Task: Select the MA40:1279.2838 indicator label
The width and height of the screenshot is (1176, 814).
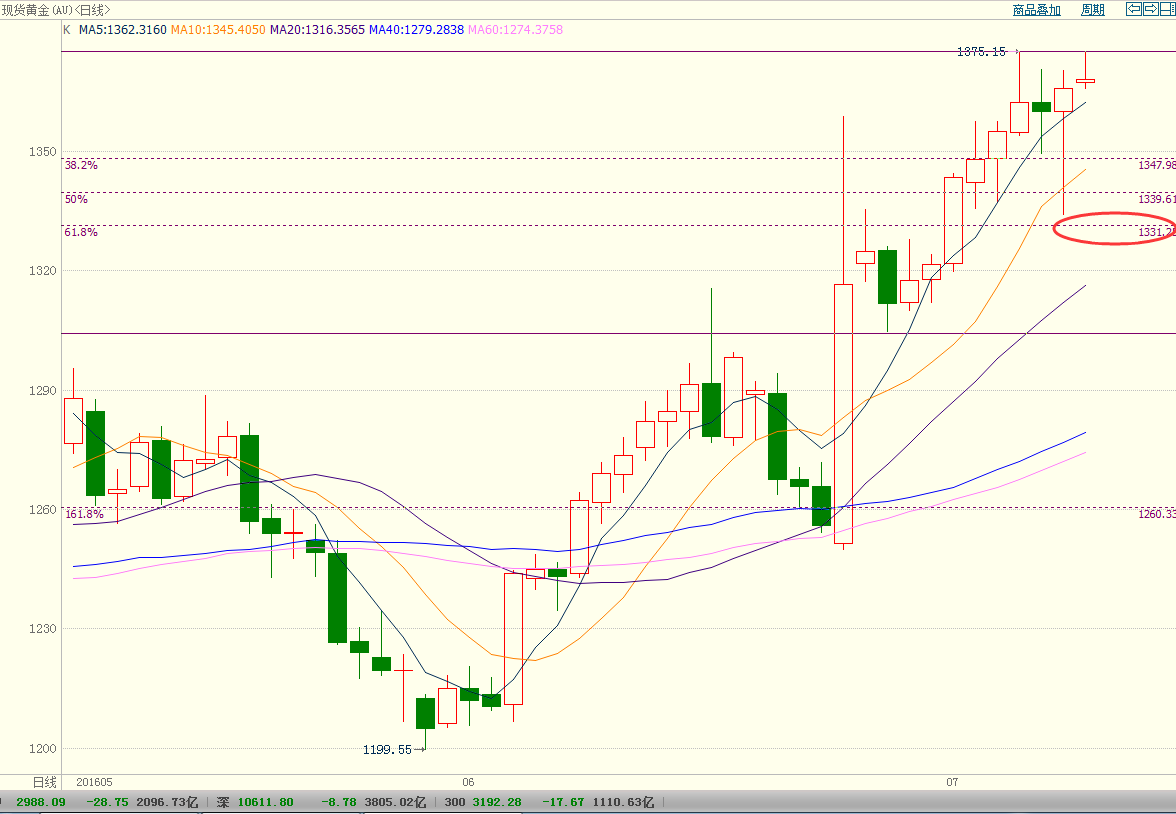Action: coord(416,30)
